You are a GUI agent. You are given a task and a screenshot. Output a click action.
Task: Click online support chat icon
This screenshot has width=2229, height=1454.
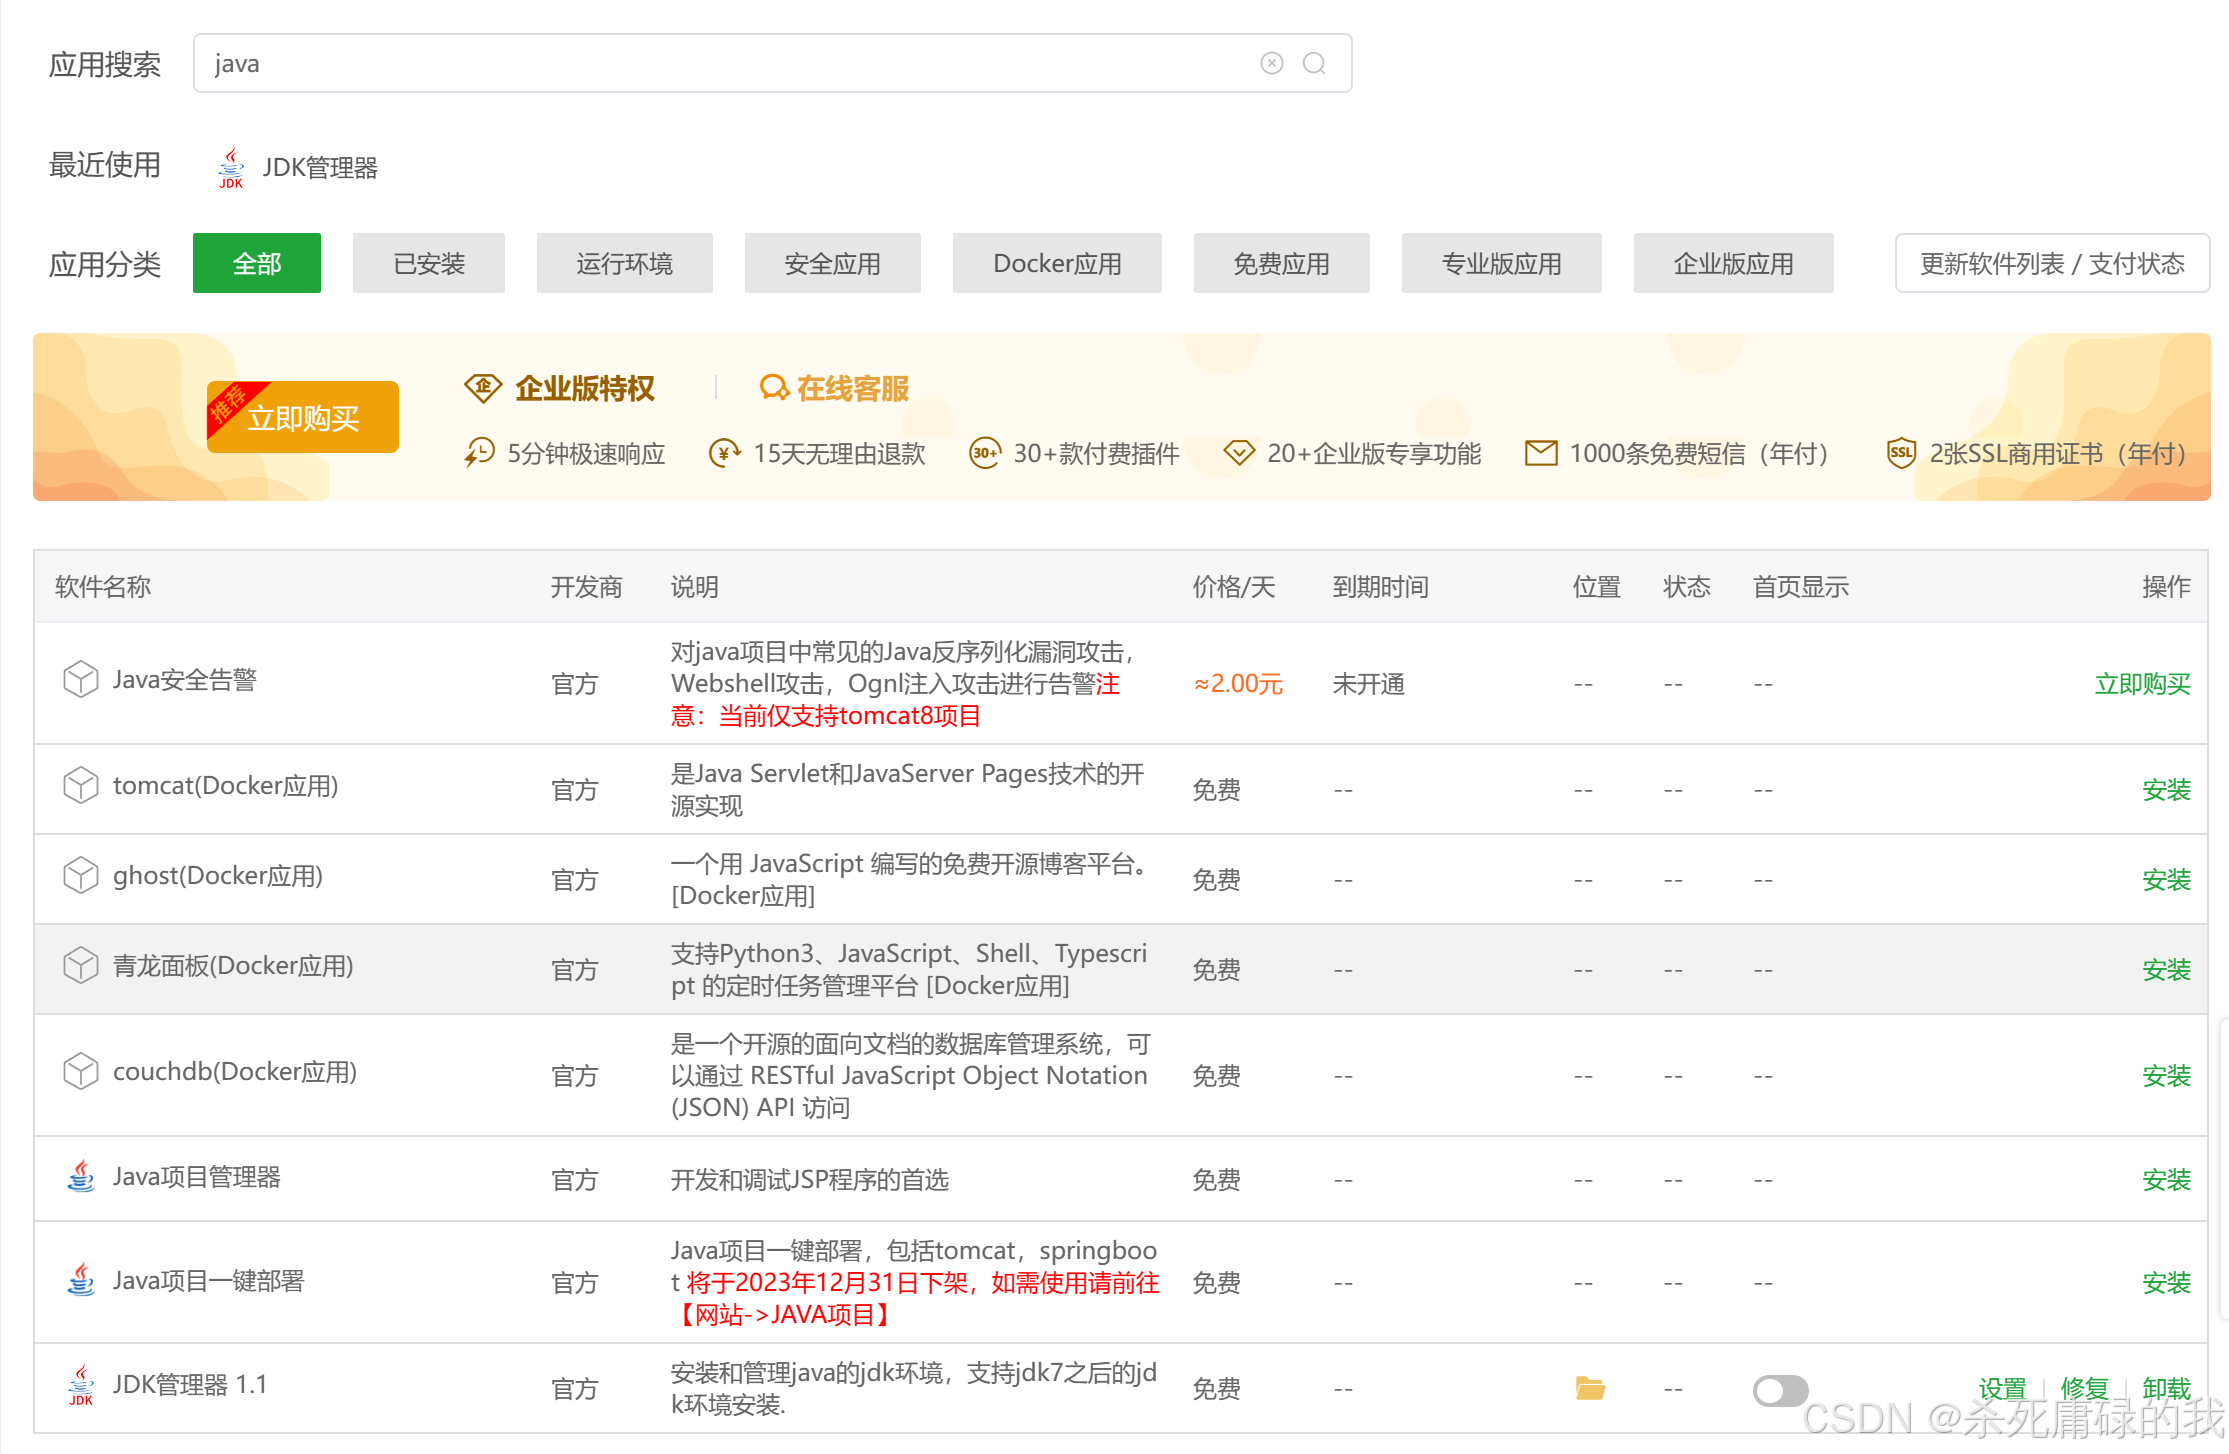(x=774, y=388)
